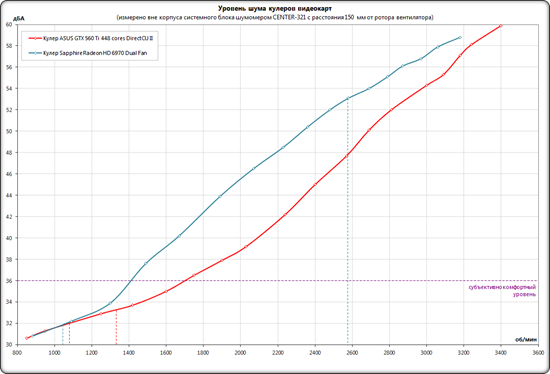Click the "1400" horizontal axis label
Screen dimensions: 550x374
click(x=128, y=352)
